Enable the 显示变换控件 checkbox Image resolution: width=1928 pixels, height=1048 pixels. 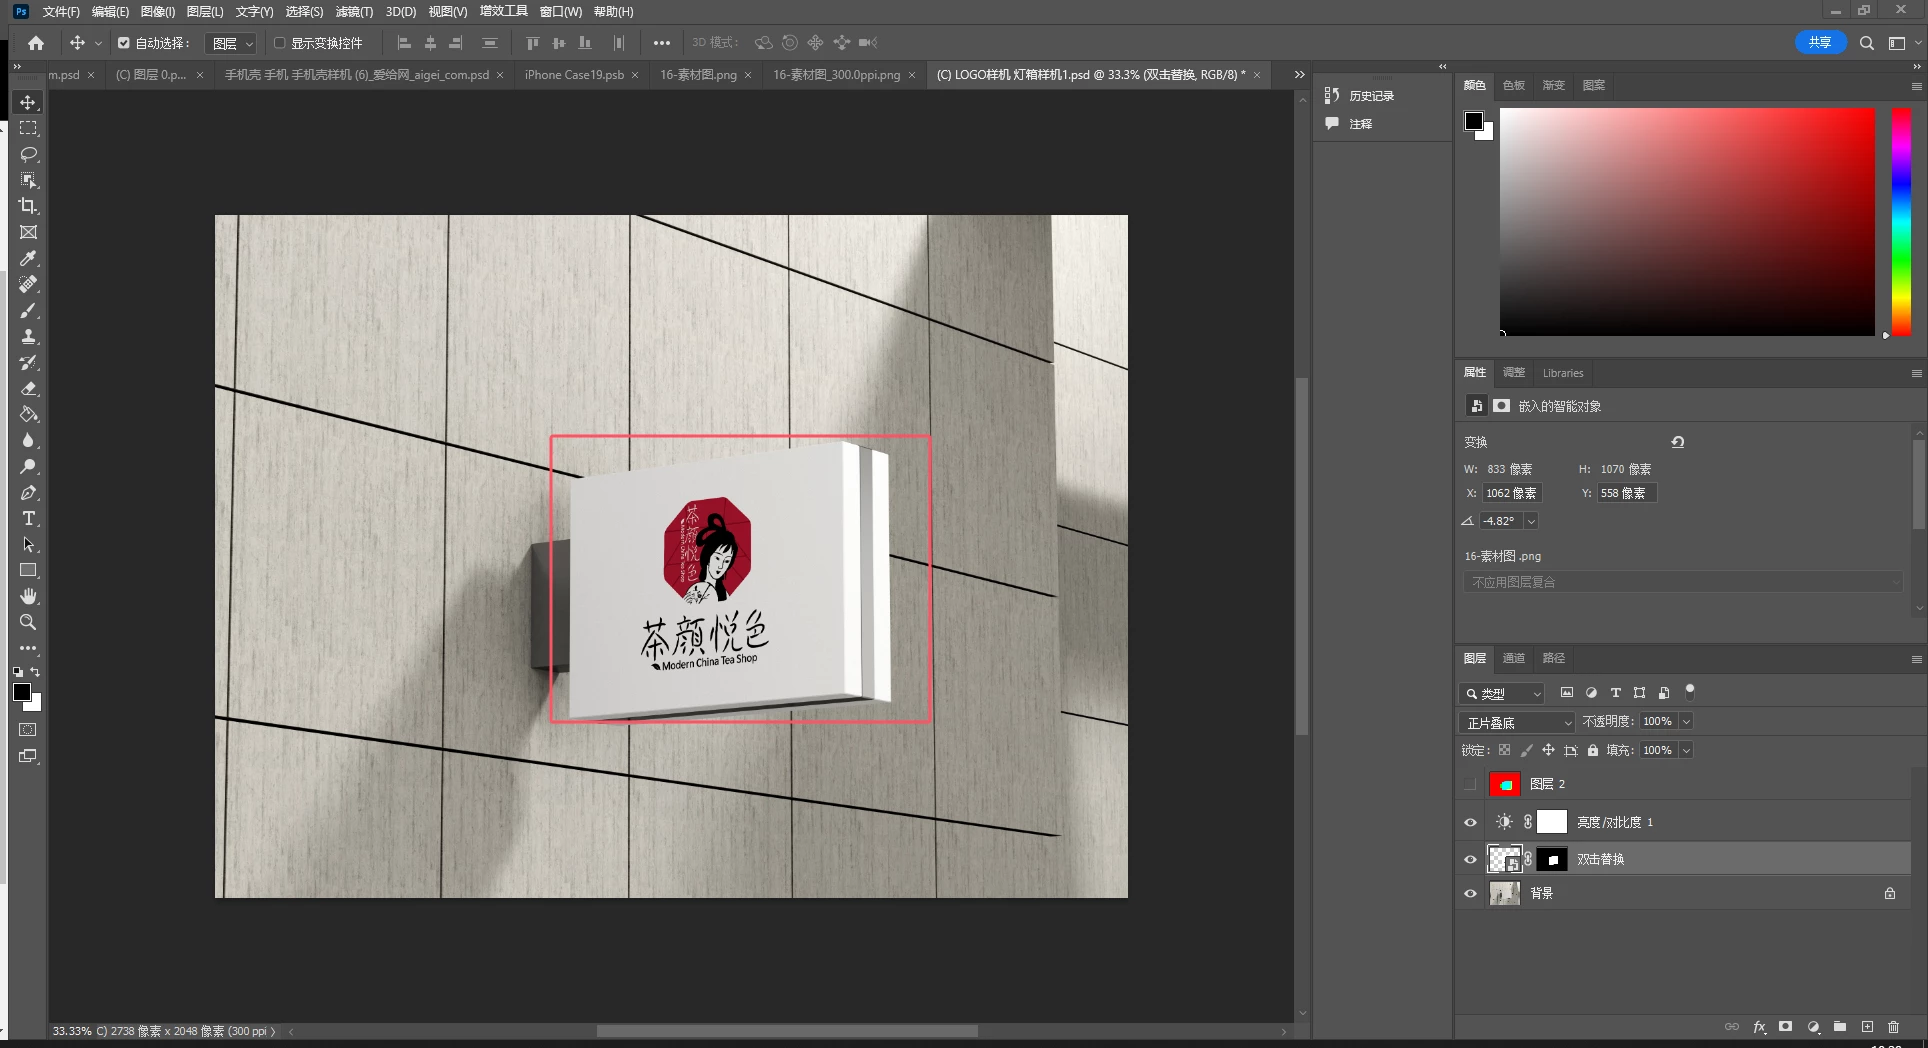[280, 43]
